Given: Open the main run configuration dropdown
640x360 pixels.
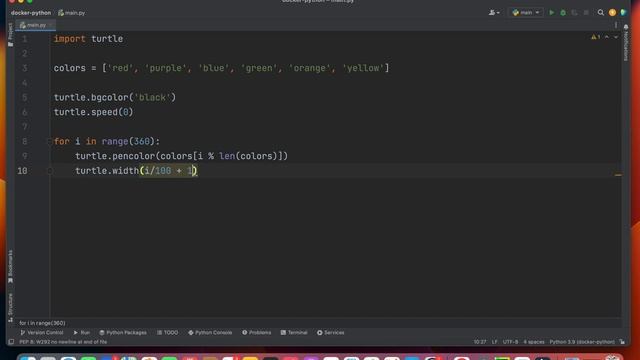Looking at the screenshot, I should (526, 13).
